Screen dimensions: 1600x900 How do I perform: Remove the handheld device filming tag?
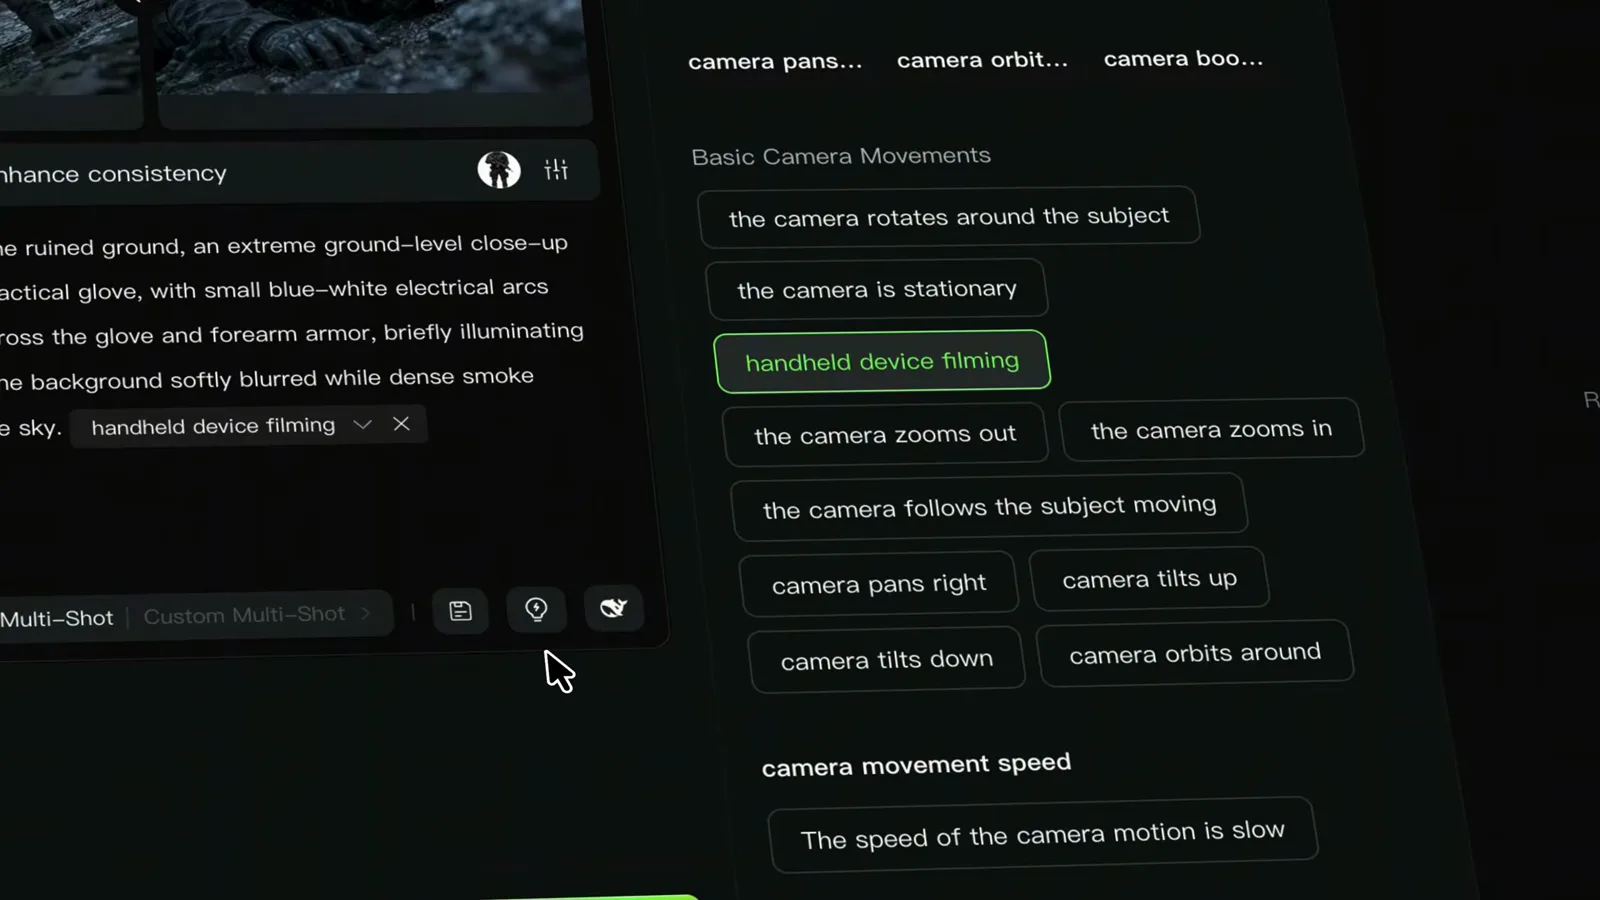401,424
